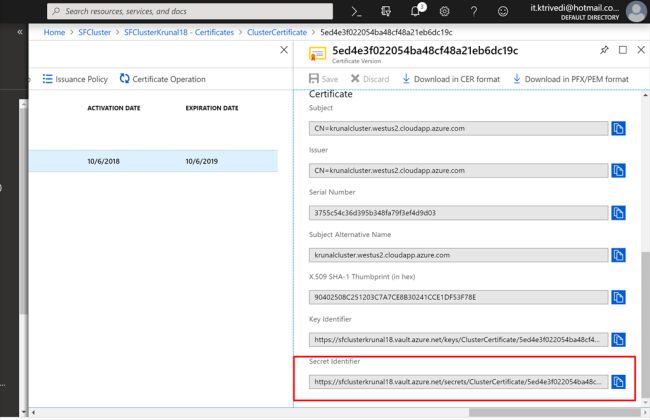Send feedback via smiley icon
The image size is (650, 420).
point(503,11)
